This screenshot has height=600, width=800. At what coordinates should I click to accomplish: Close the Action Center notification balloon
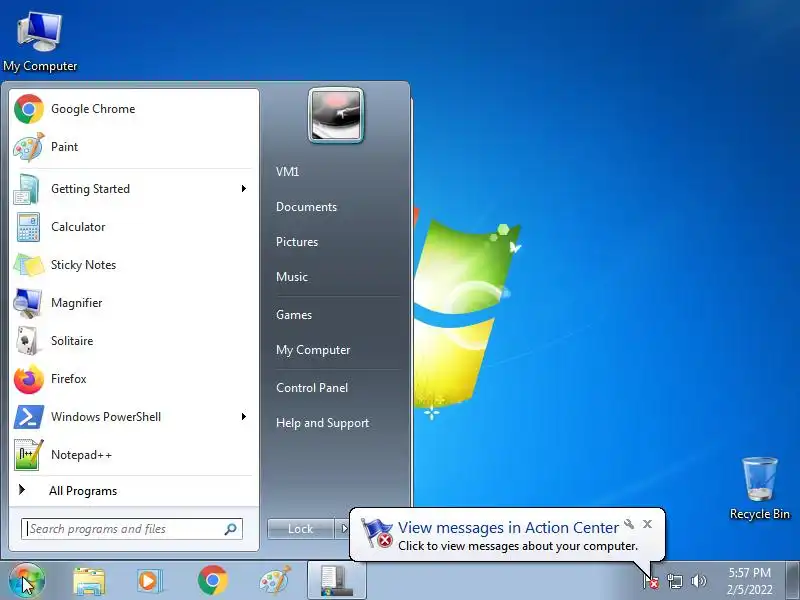coord(647,524)
